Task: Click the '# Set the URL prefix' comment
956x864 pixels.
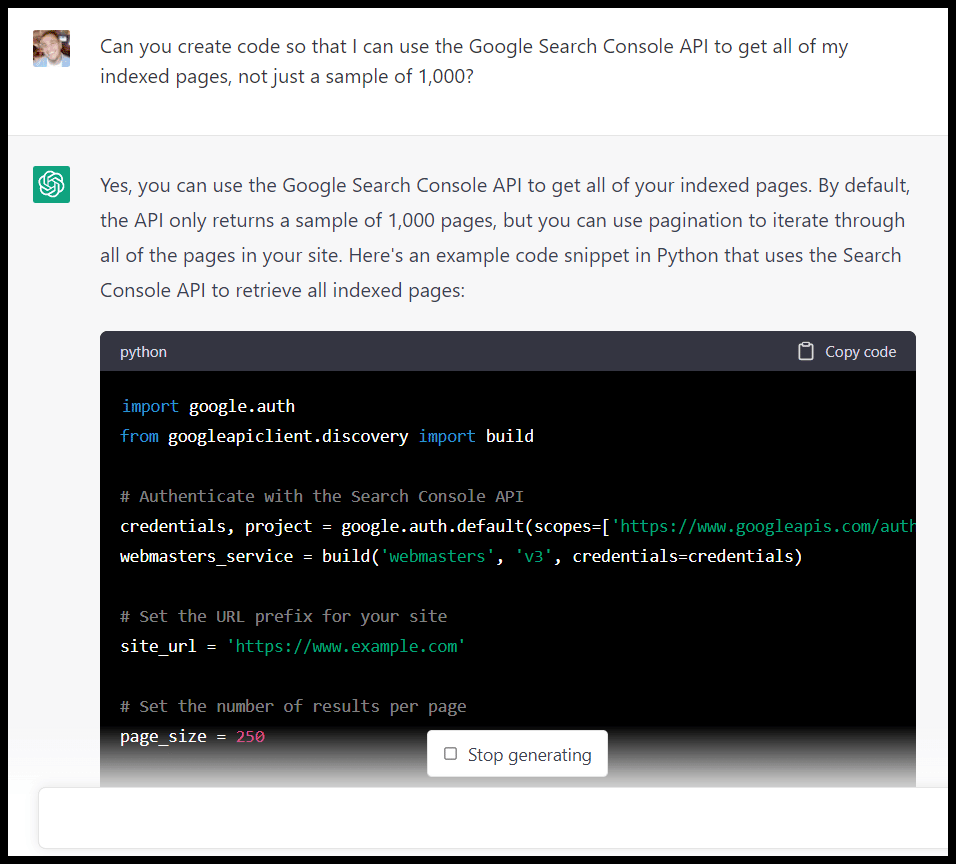Action: [x=283, y=616]
